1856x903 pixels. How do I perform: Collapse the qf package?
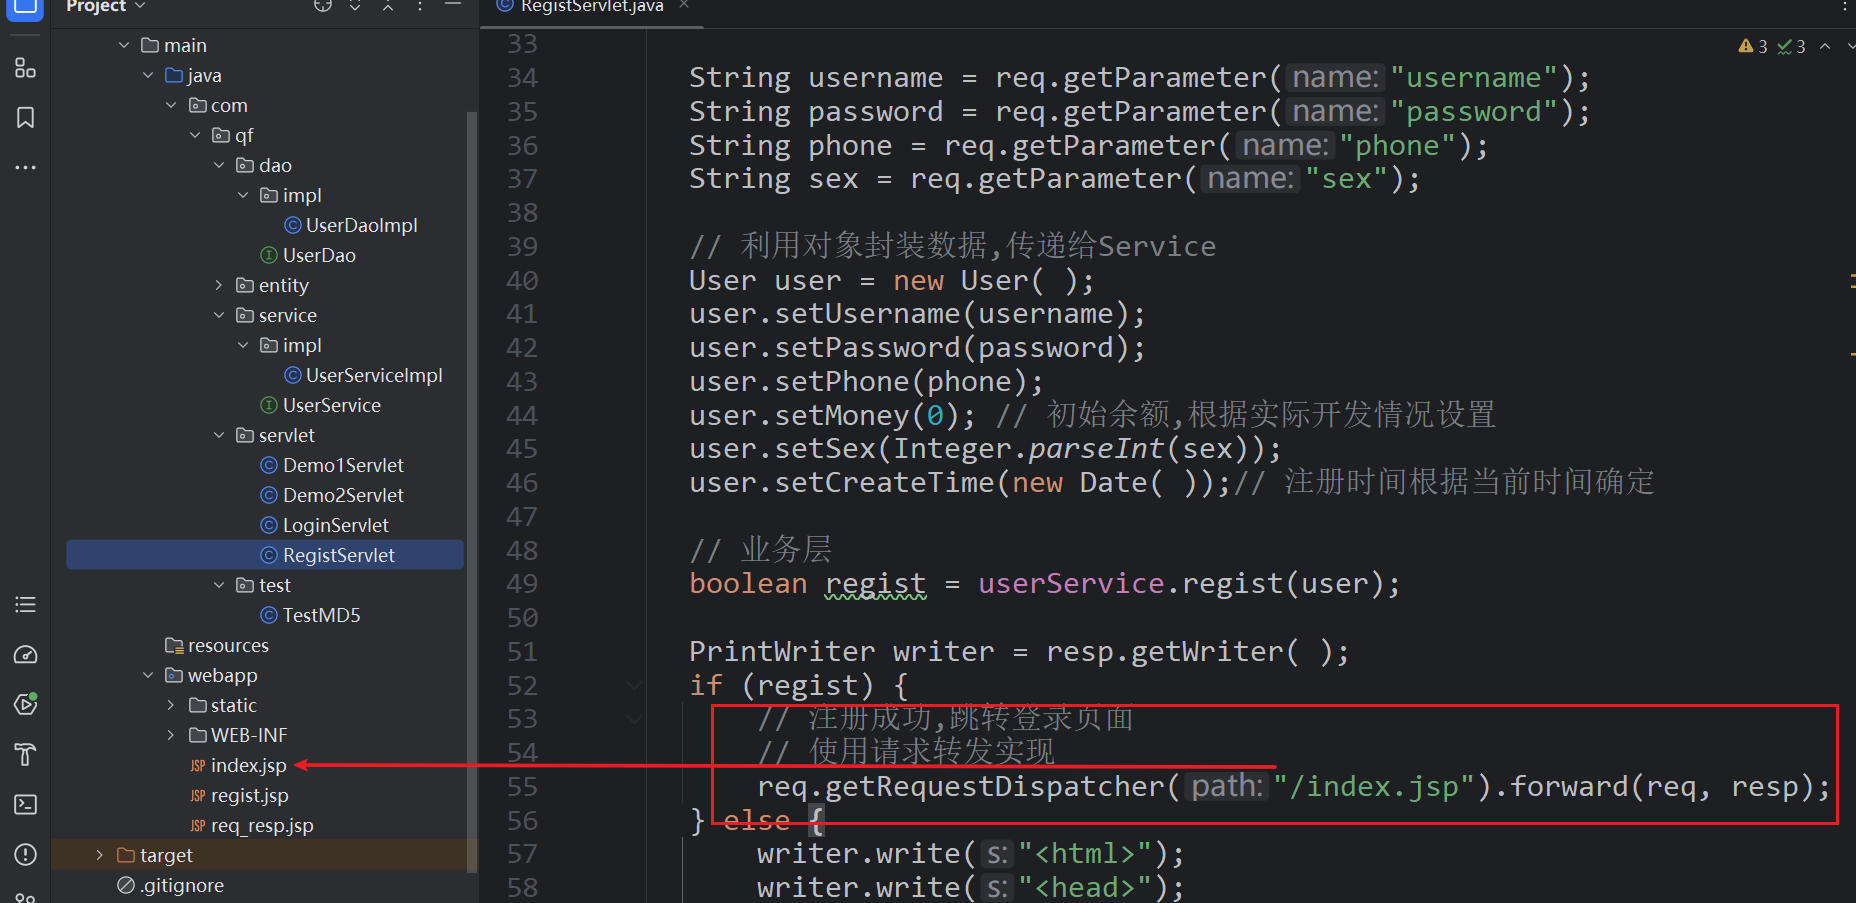click(195, 135)
